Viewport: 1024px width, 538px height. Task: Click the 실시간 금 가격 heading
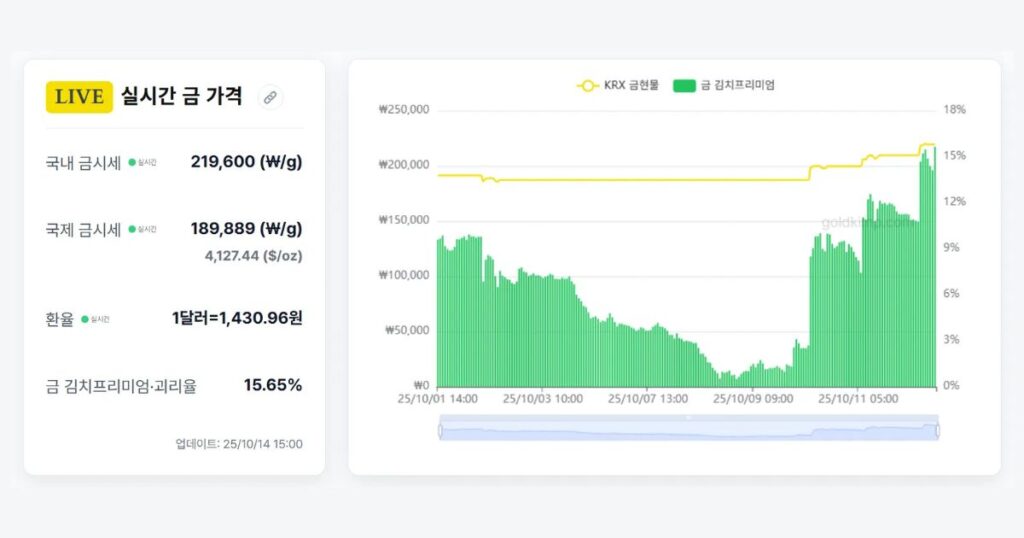[181, 97]
